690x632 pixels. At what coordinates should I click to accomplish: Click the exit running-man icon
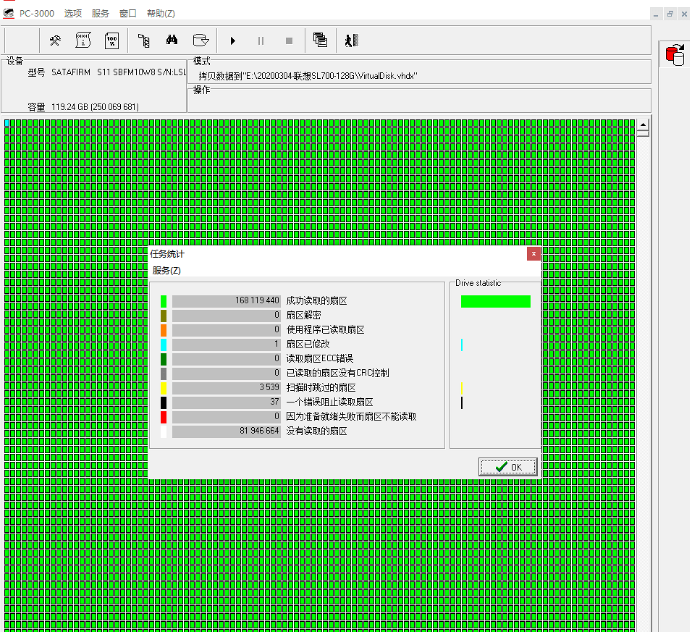352,40
